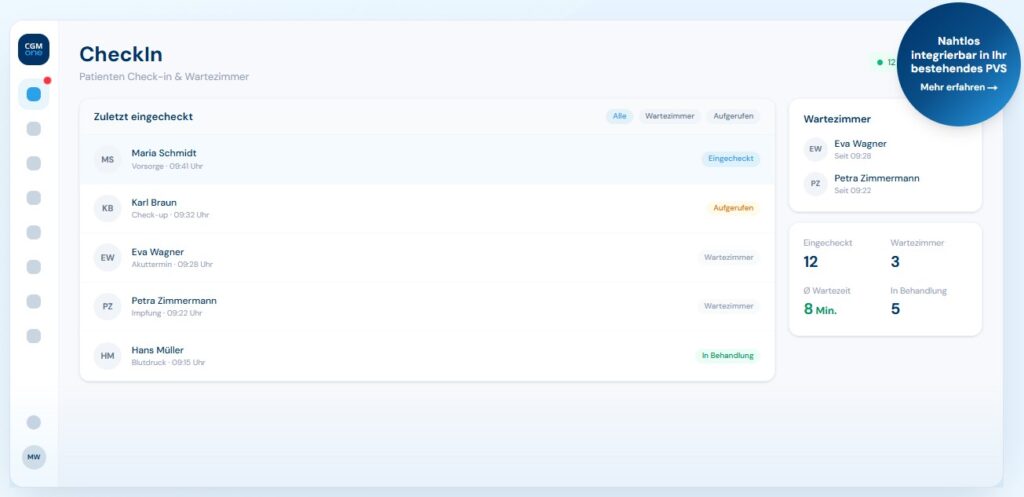The width and height of the screenshot is (1024, 497).
Task: Click Maria Schmidt's MS avatar
Action: [x=107, y=159]
